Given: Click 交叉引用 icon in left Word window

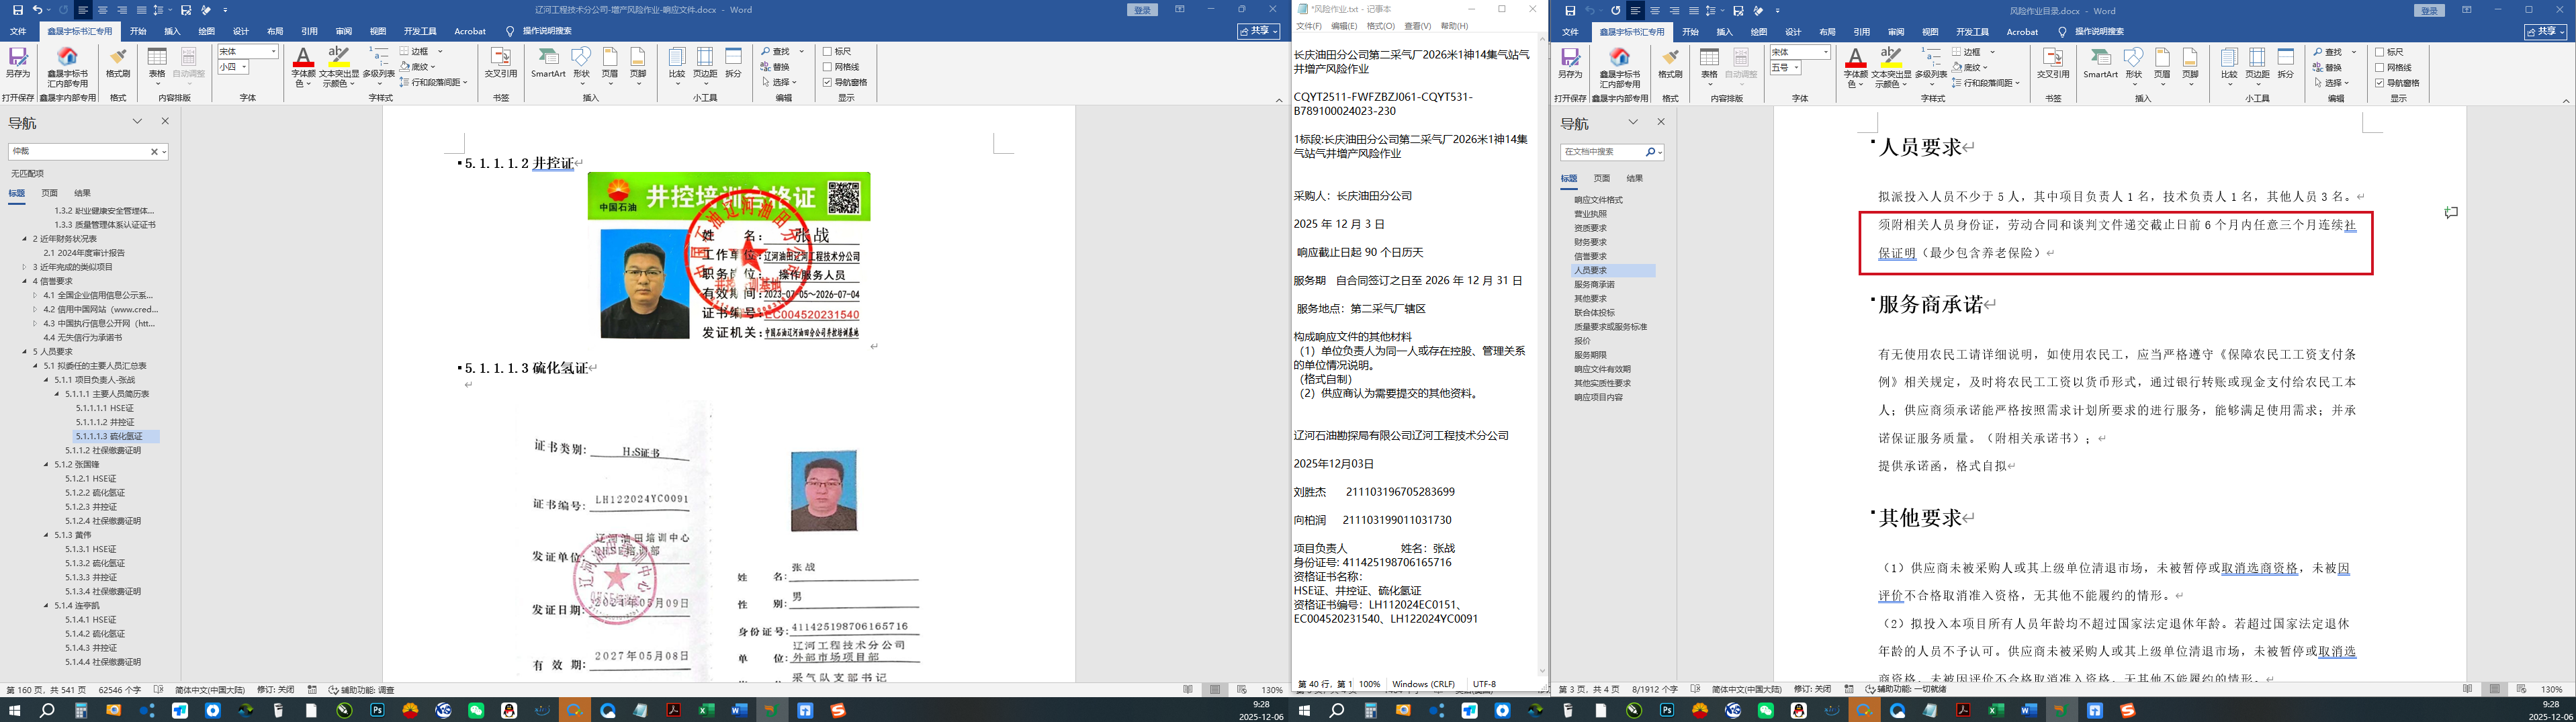Looking at the screenshot, I should tap(501, 62).
